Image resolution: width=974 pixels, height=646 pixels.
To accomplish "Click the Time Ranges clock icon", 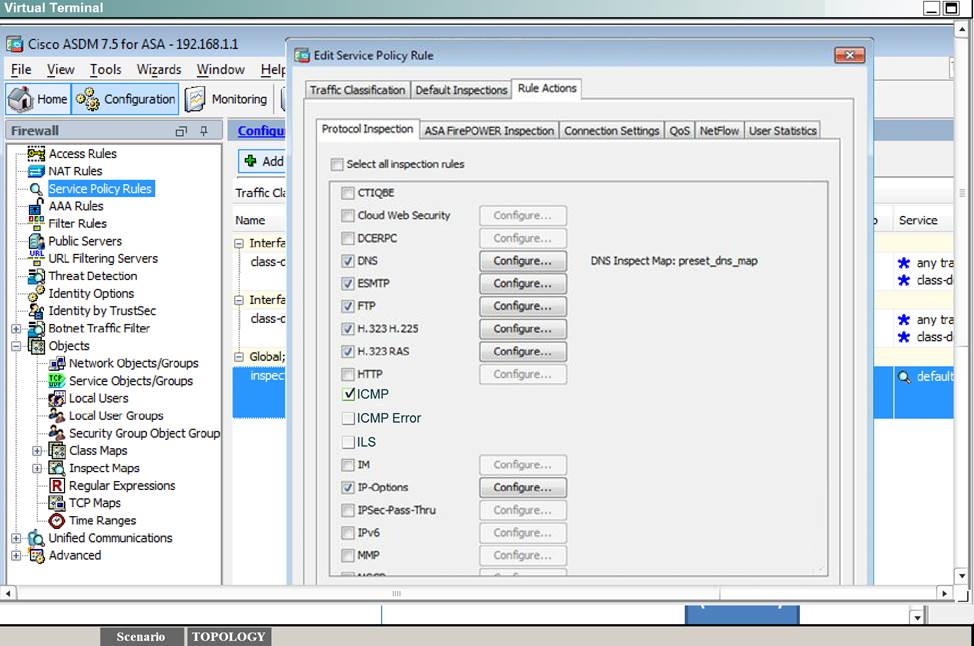I will pos(57,521).
